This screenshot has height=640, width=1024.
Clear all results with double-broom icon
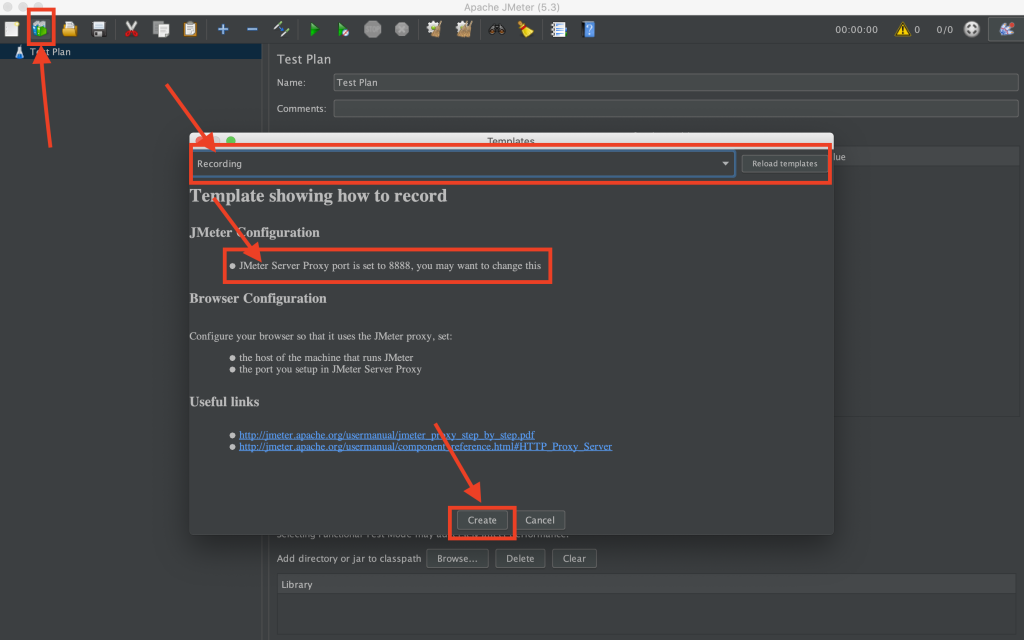pos(464,29)
